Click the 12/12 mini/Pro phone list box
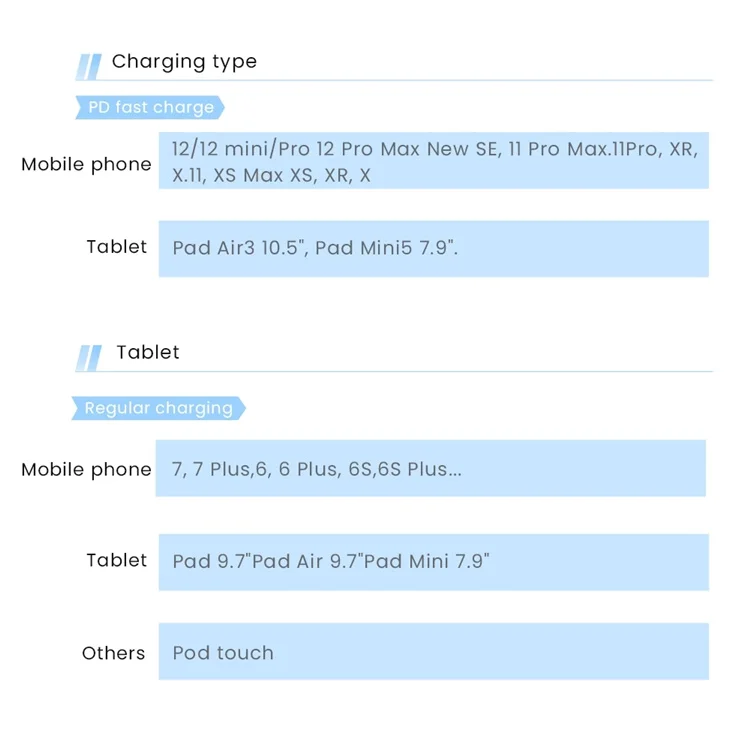 click(x=433, y=160)
